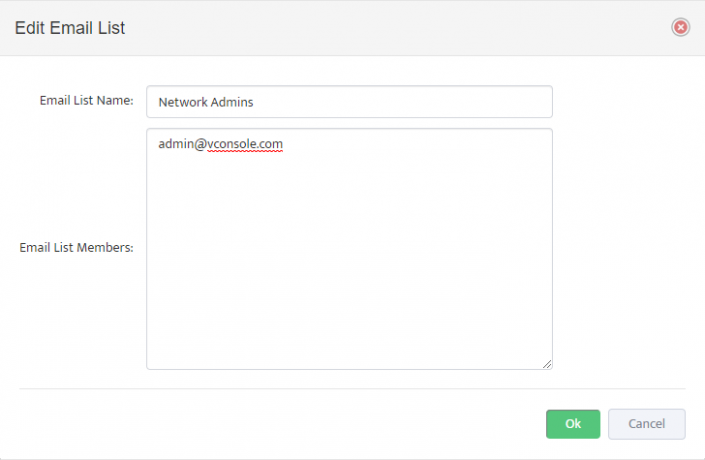Click the "Email List Members:" label
This screenshot has width=705, height=460.
pyautogui.click(x=76, y=248)
